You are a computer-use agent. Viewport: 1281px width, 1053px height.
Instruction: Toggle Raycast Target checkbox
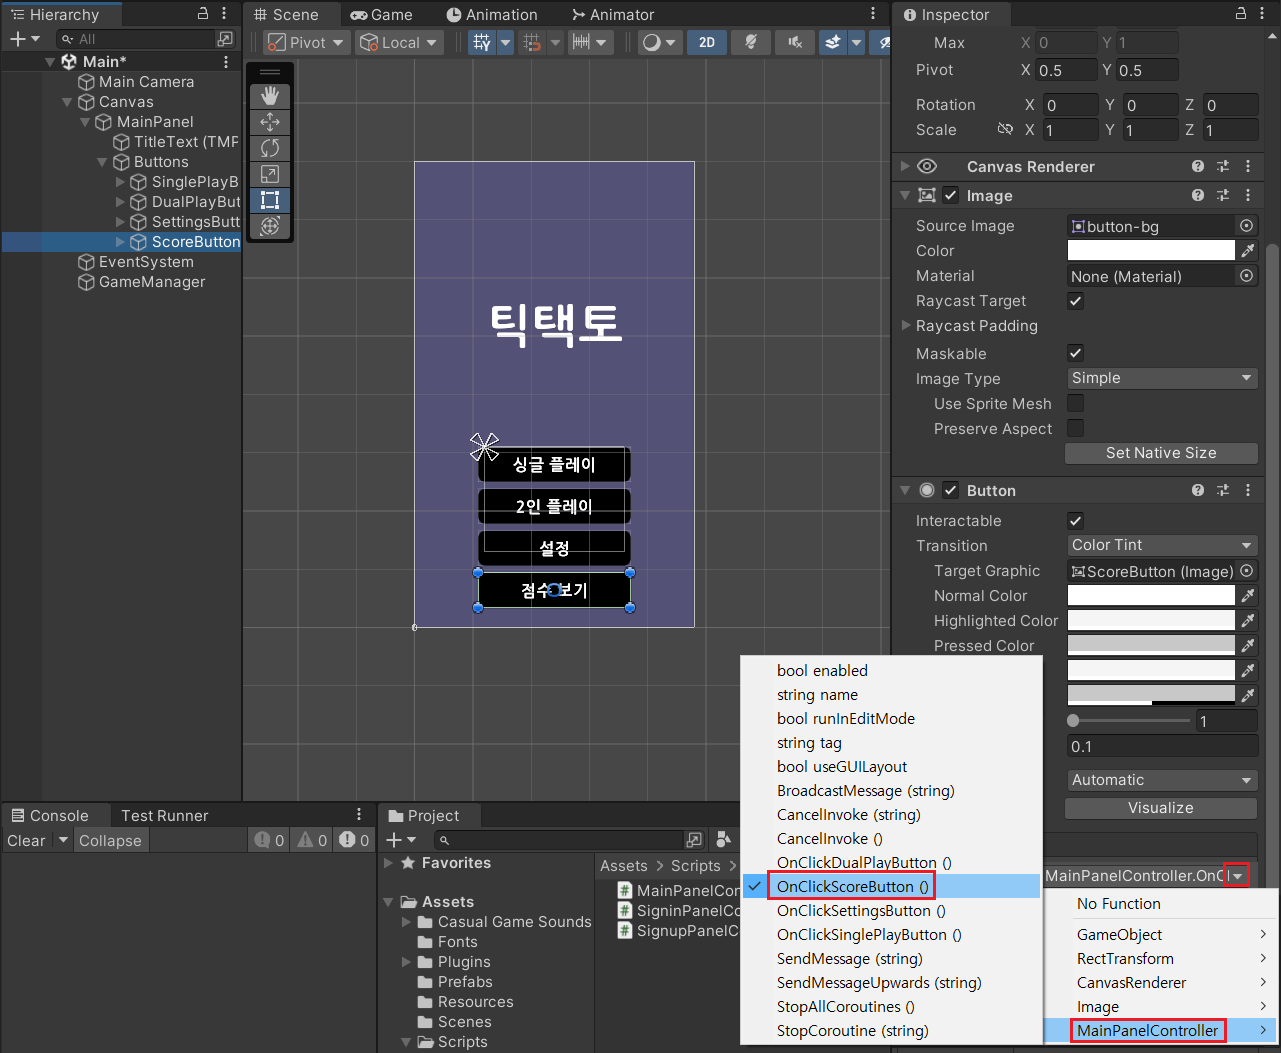(1076, 301)
